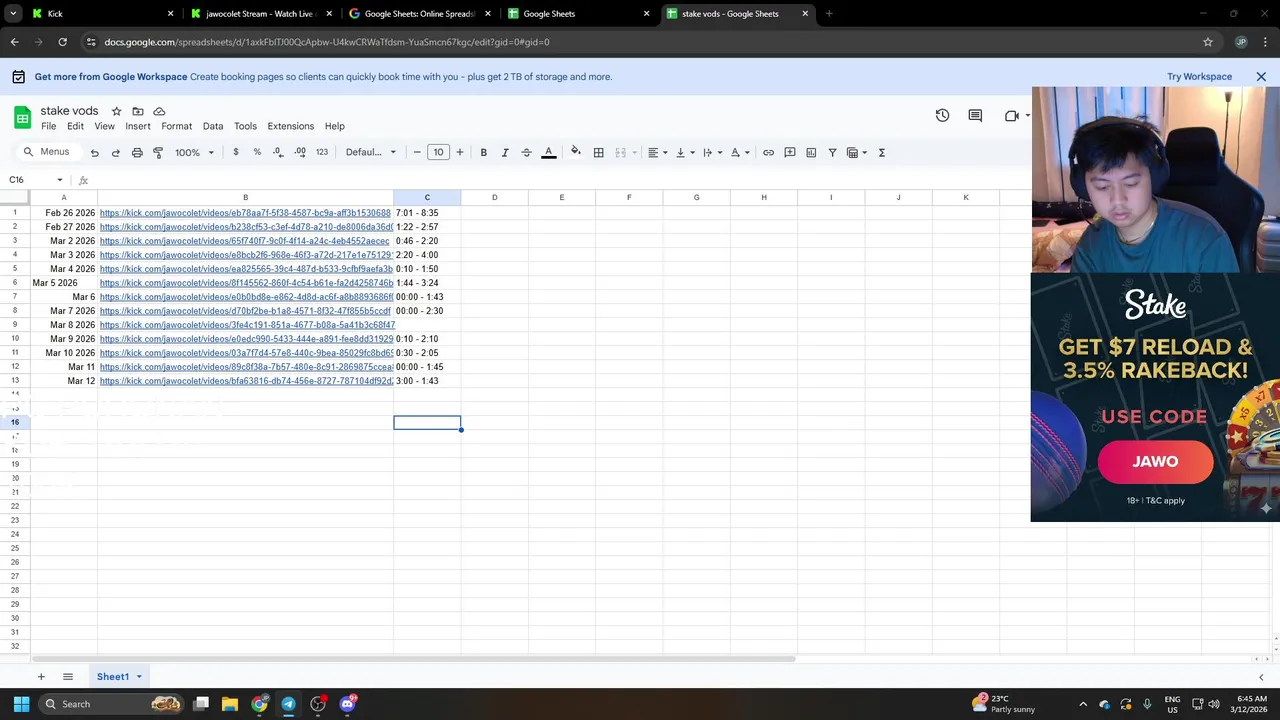Click the font size field showing 10
This screenshot has height=720, width=1280.
pyautogui.click(x=438, y=152)
